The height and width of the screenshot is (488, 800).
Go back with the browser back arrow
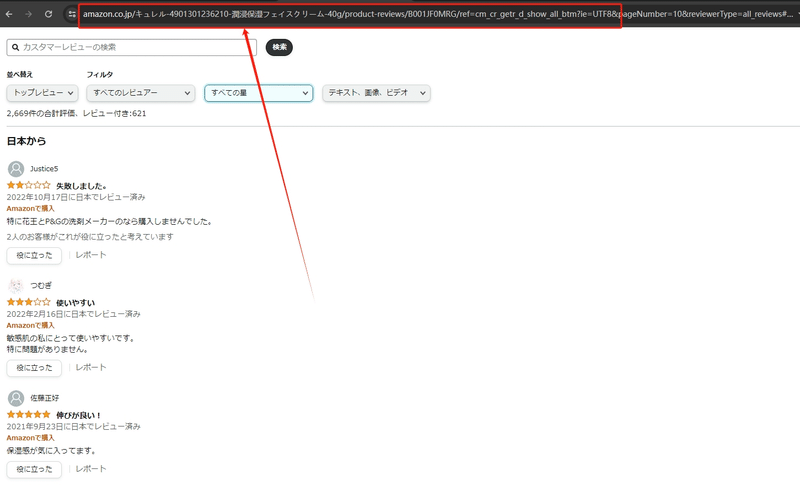point(9,14)
